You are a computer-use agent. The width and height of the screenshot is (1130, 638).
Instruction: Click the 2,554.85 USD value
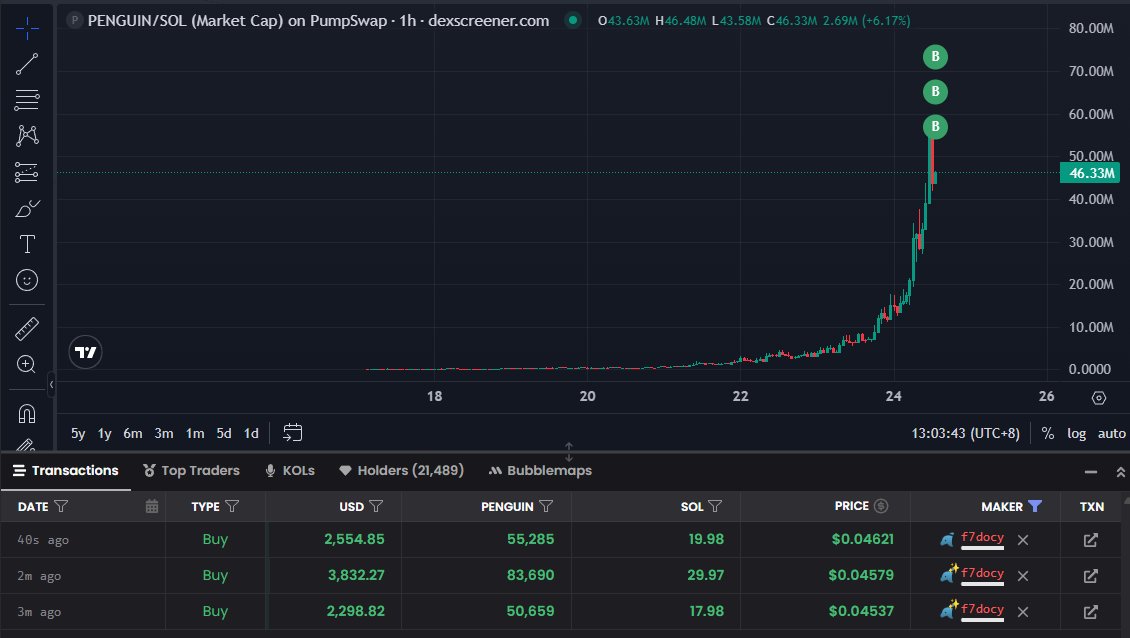tap(354, 539)
